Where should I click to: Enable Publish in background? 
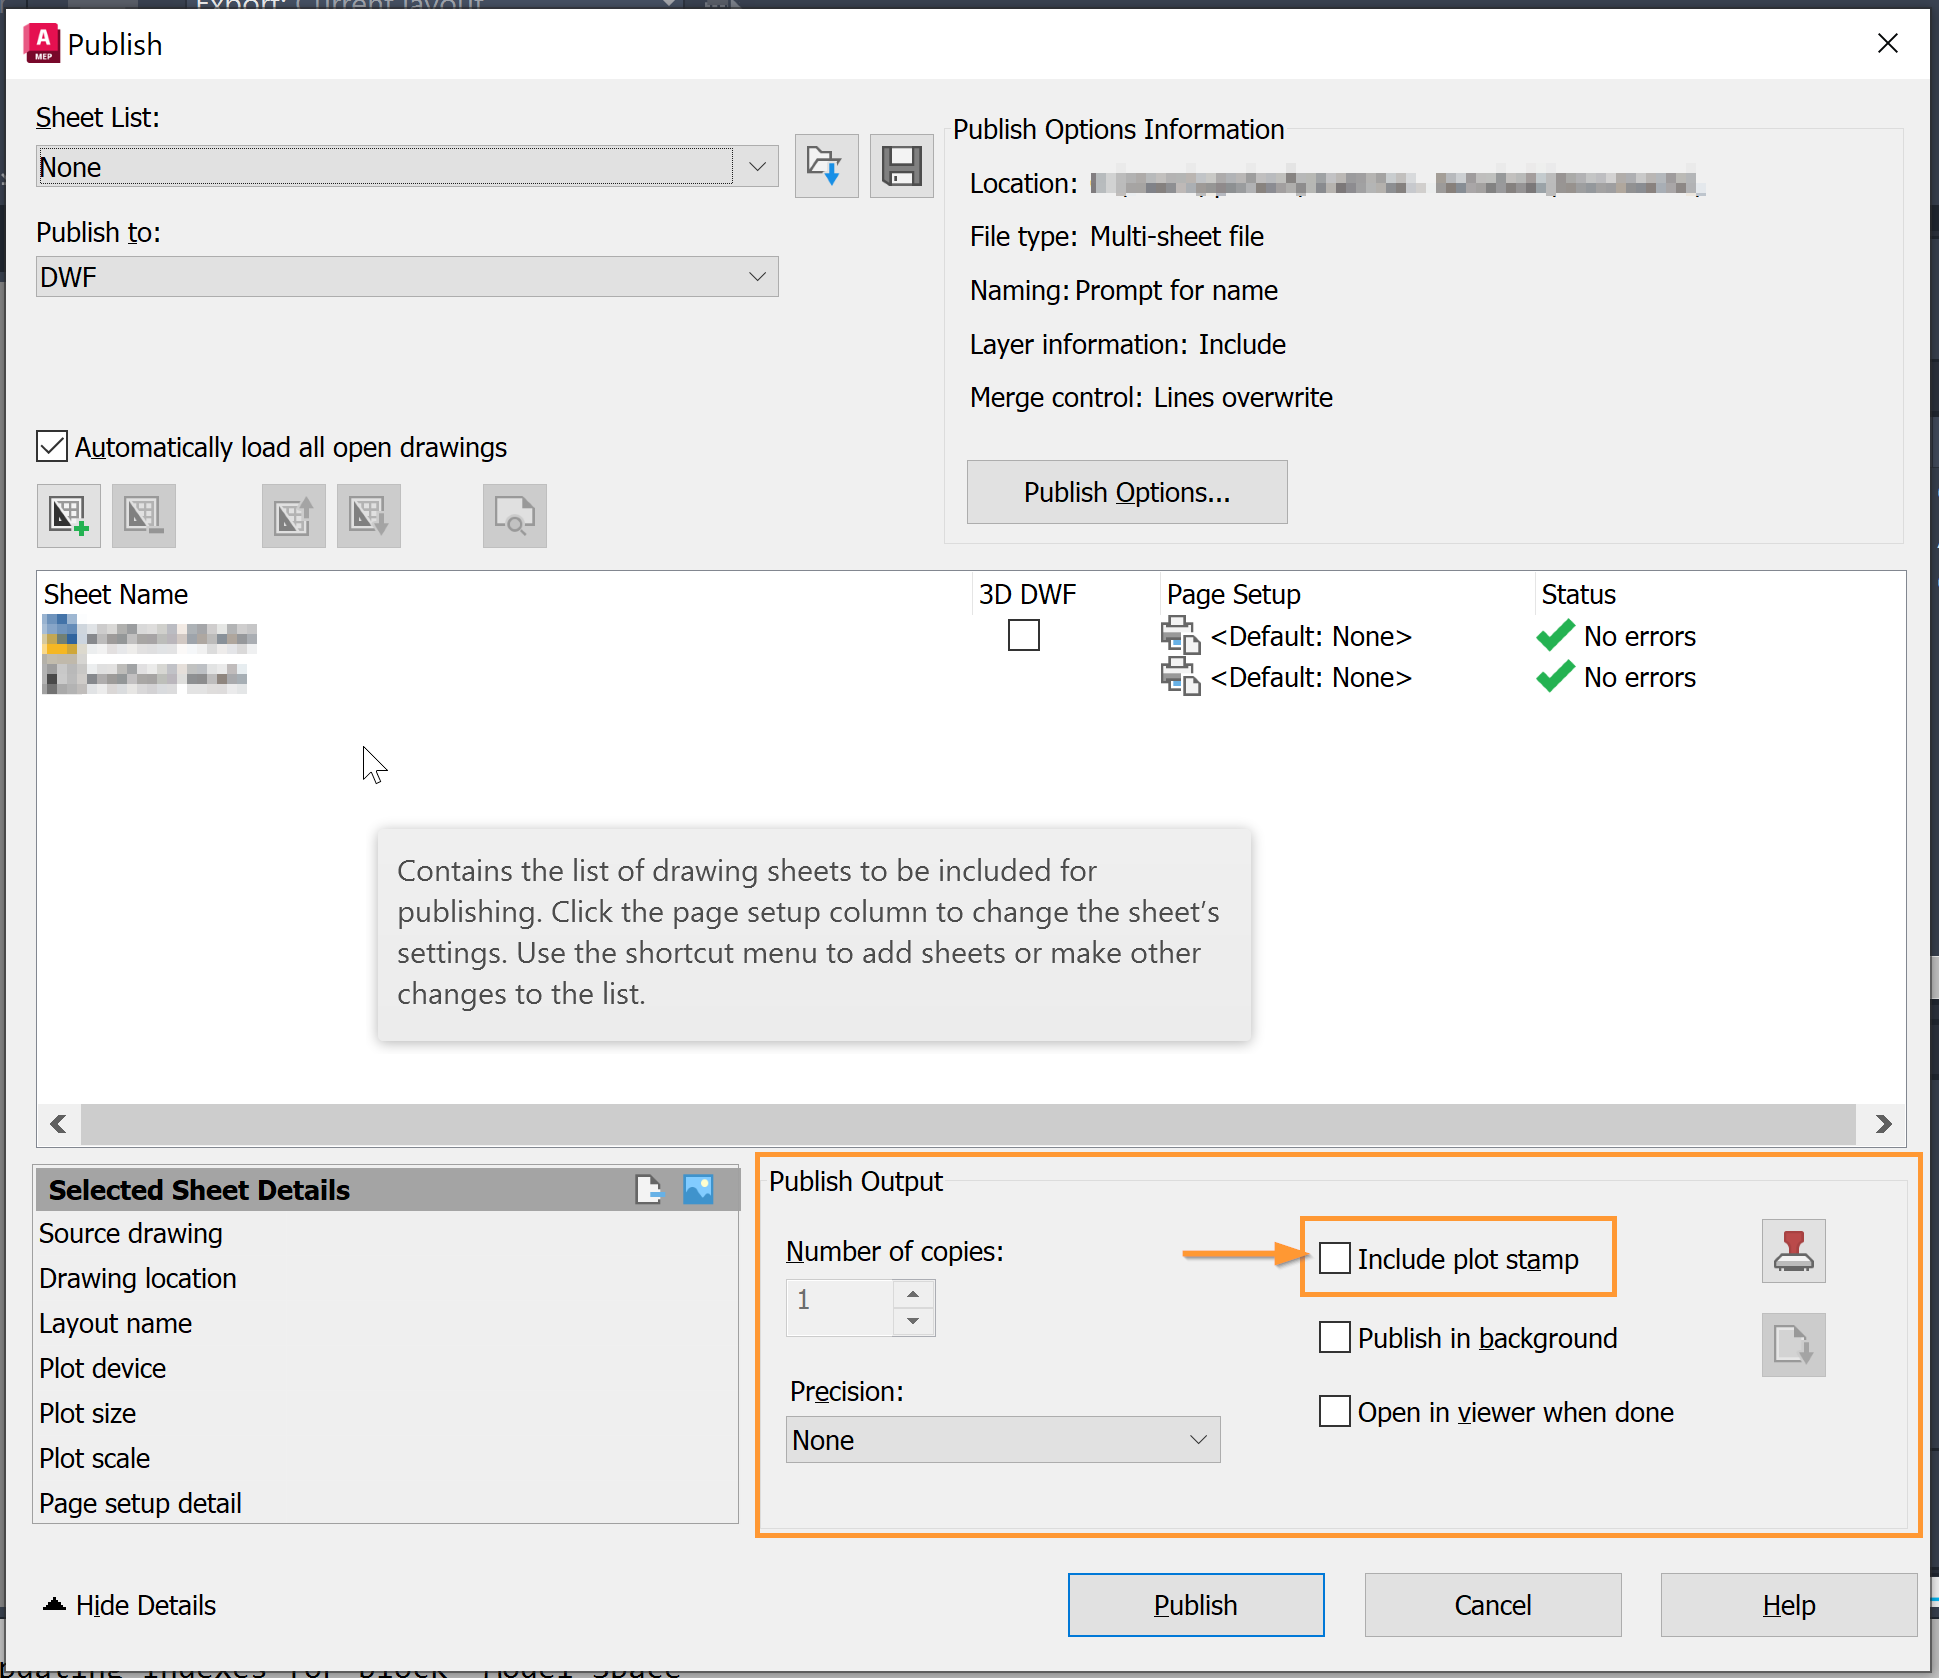pyautogui.click(x=1335, y=1337)
